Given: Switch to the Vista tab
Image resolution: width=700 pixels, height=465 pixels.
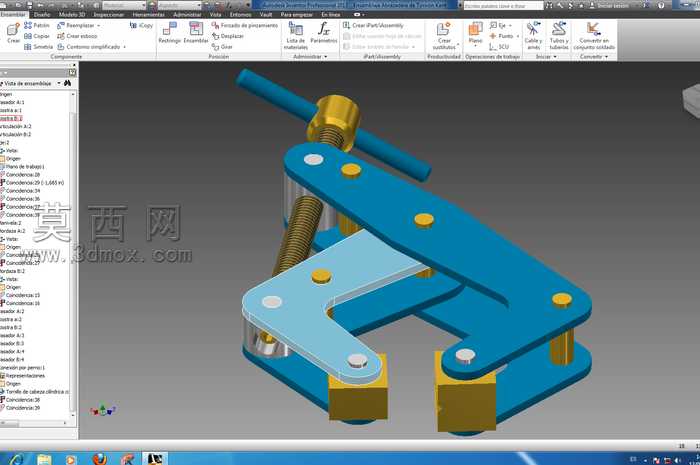Looking at the screenshot, I should coord(215,15).
